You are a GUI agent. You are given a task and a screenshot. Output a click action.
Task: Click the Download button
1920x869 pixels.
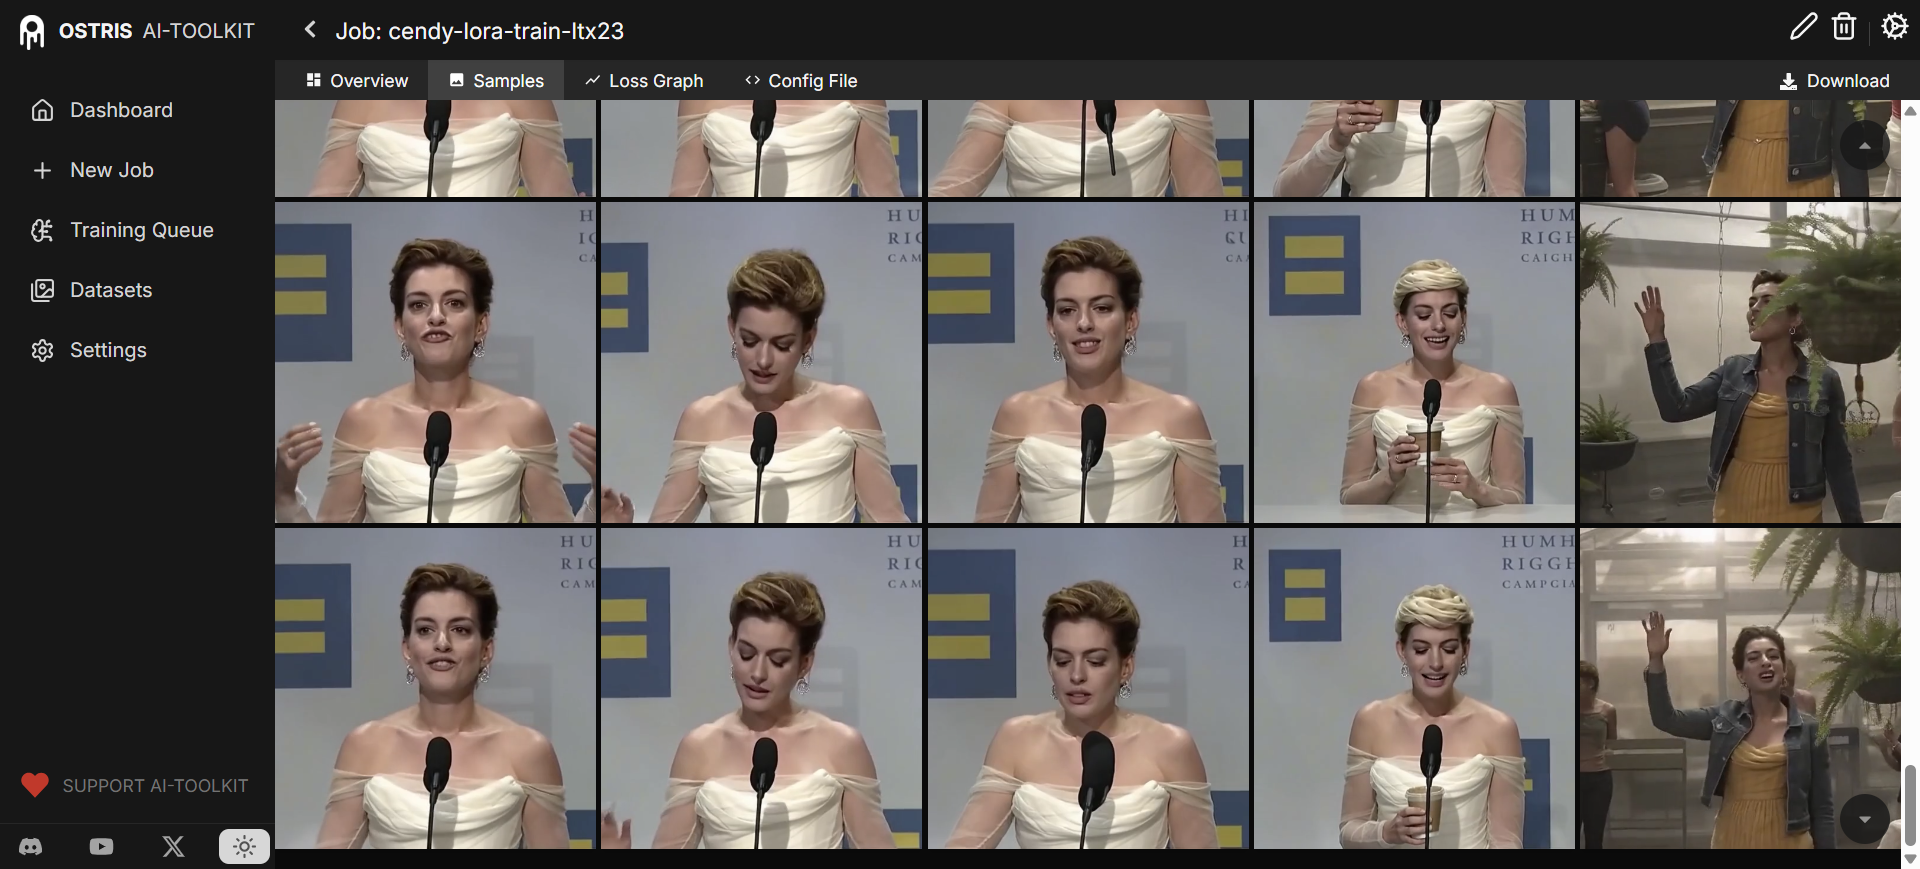pyautogui.click(x=1834, y=81)
